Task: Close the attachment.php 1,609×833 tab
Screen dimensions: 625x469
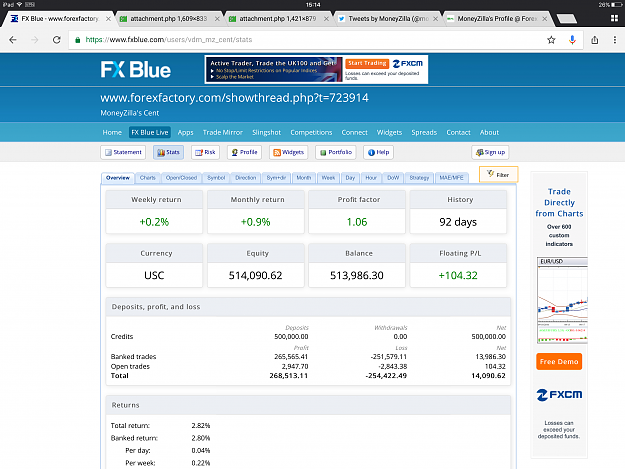Action: [217, 19]
